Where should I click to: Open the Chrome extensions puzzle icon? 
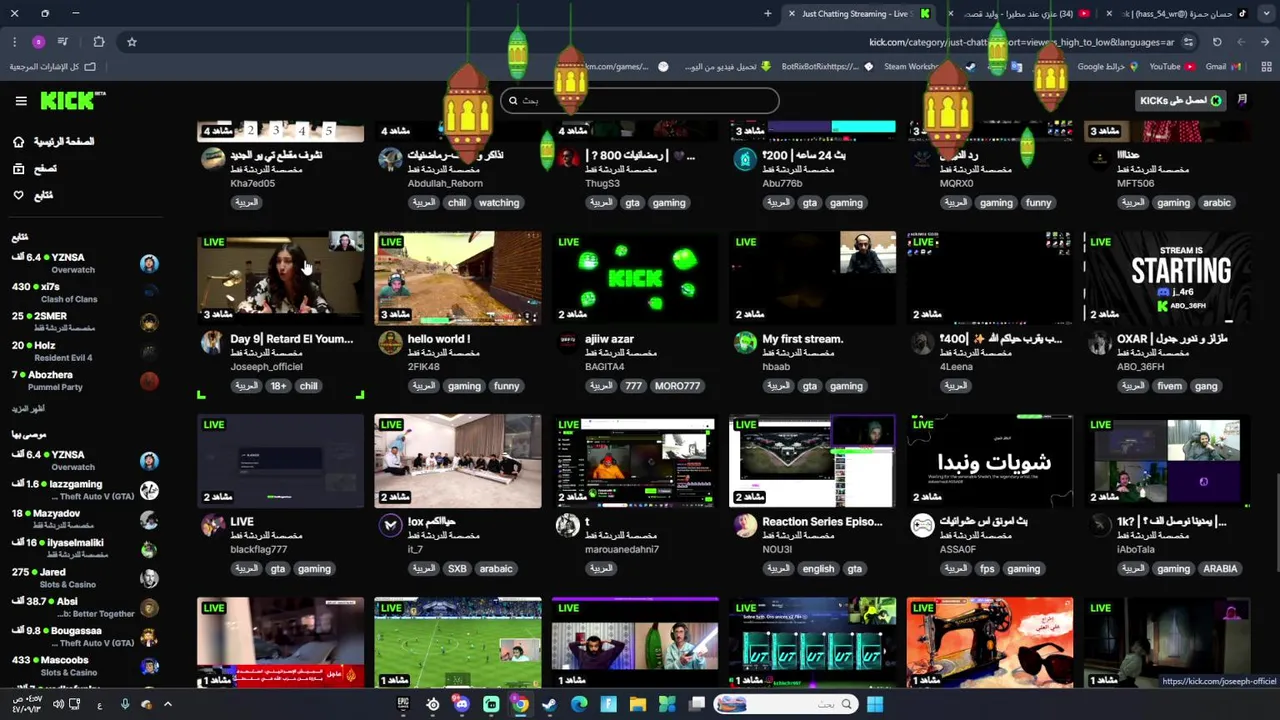tap(98, 42)
